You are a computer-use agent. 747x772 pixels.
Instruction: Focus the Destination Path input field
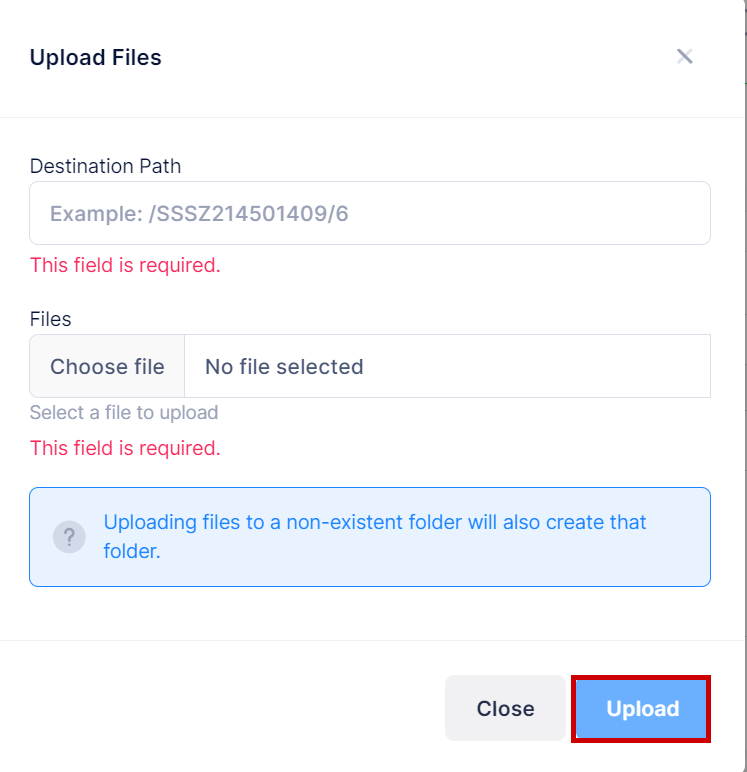(369, 213)
